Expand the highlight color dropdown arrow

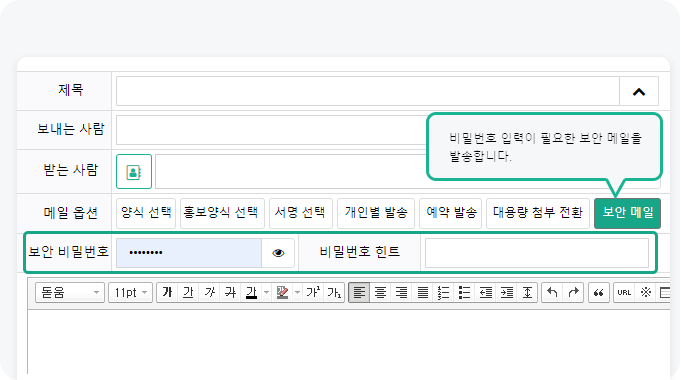pos(298,292)
